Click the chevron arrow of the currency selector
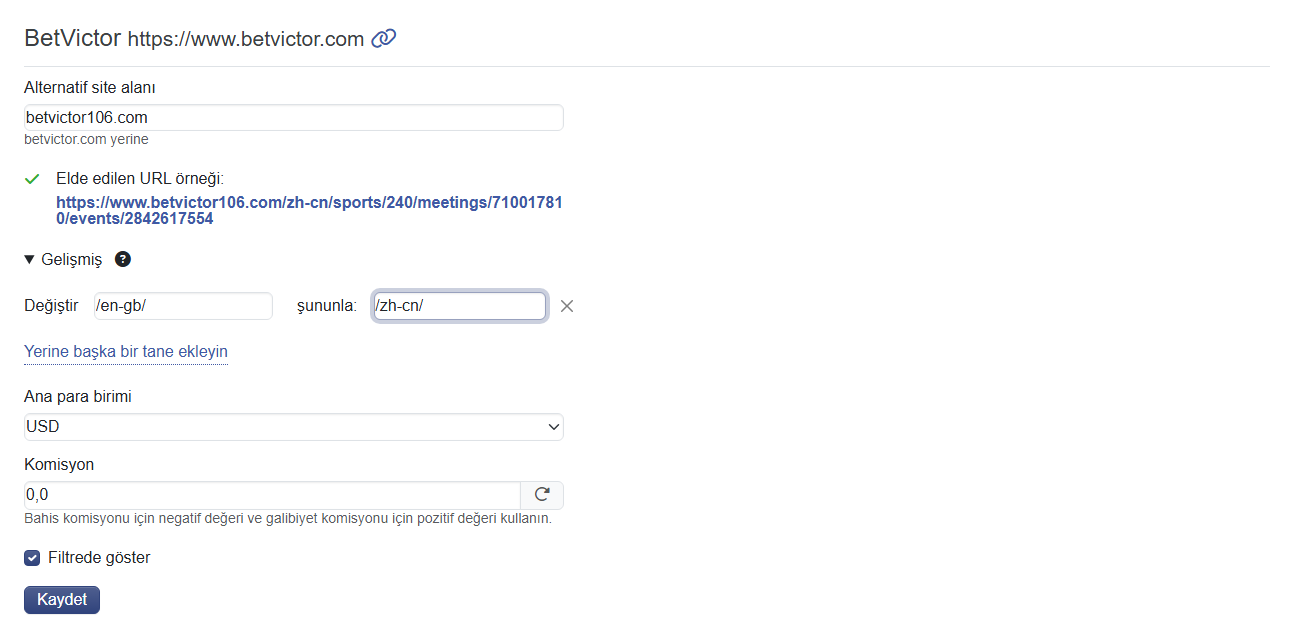 pyautogui.click(x=554, y=427)
